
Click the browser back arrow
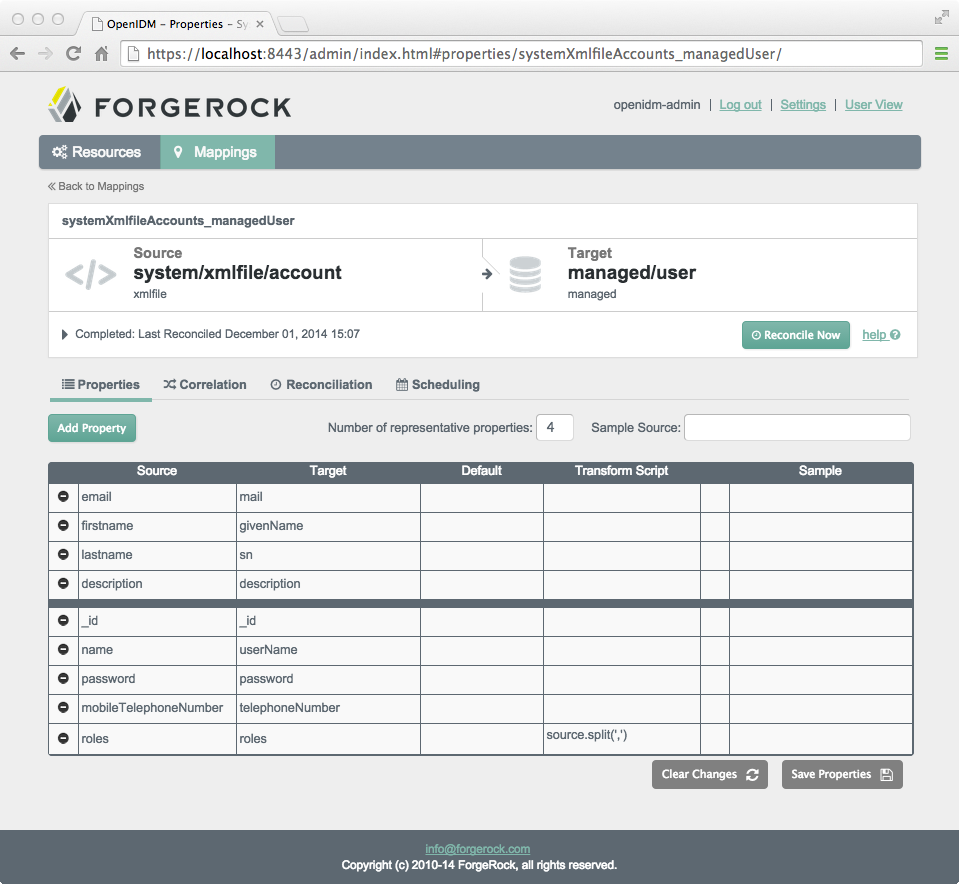click(18, 54)
